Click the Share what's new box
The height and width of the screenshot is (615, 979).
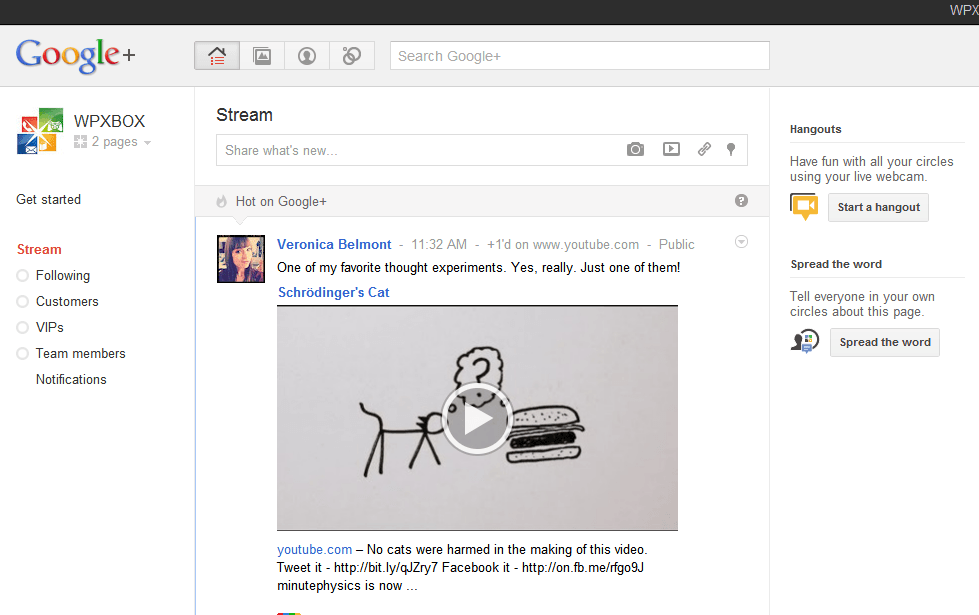(x=481, y=150)
